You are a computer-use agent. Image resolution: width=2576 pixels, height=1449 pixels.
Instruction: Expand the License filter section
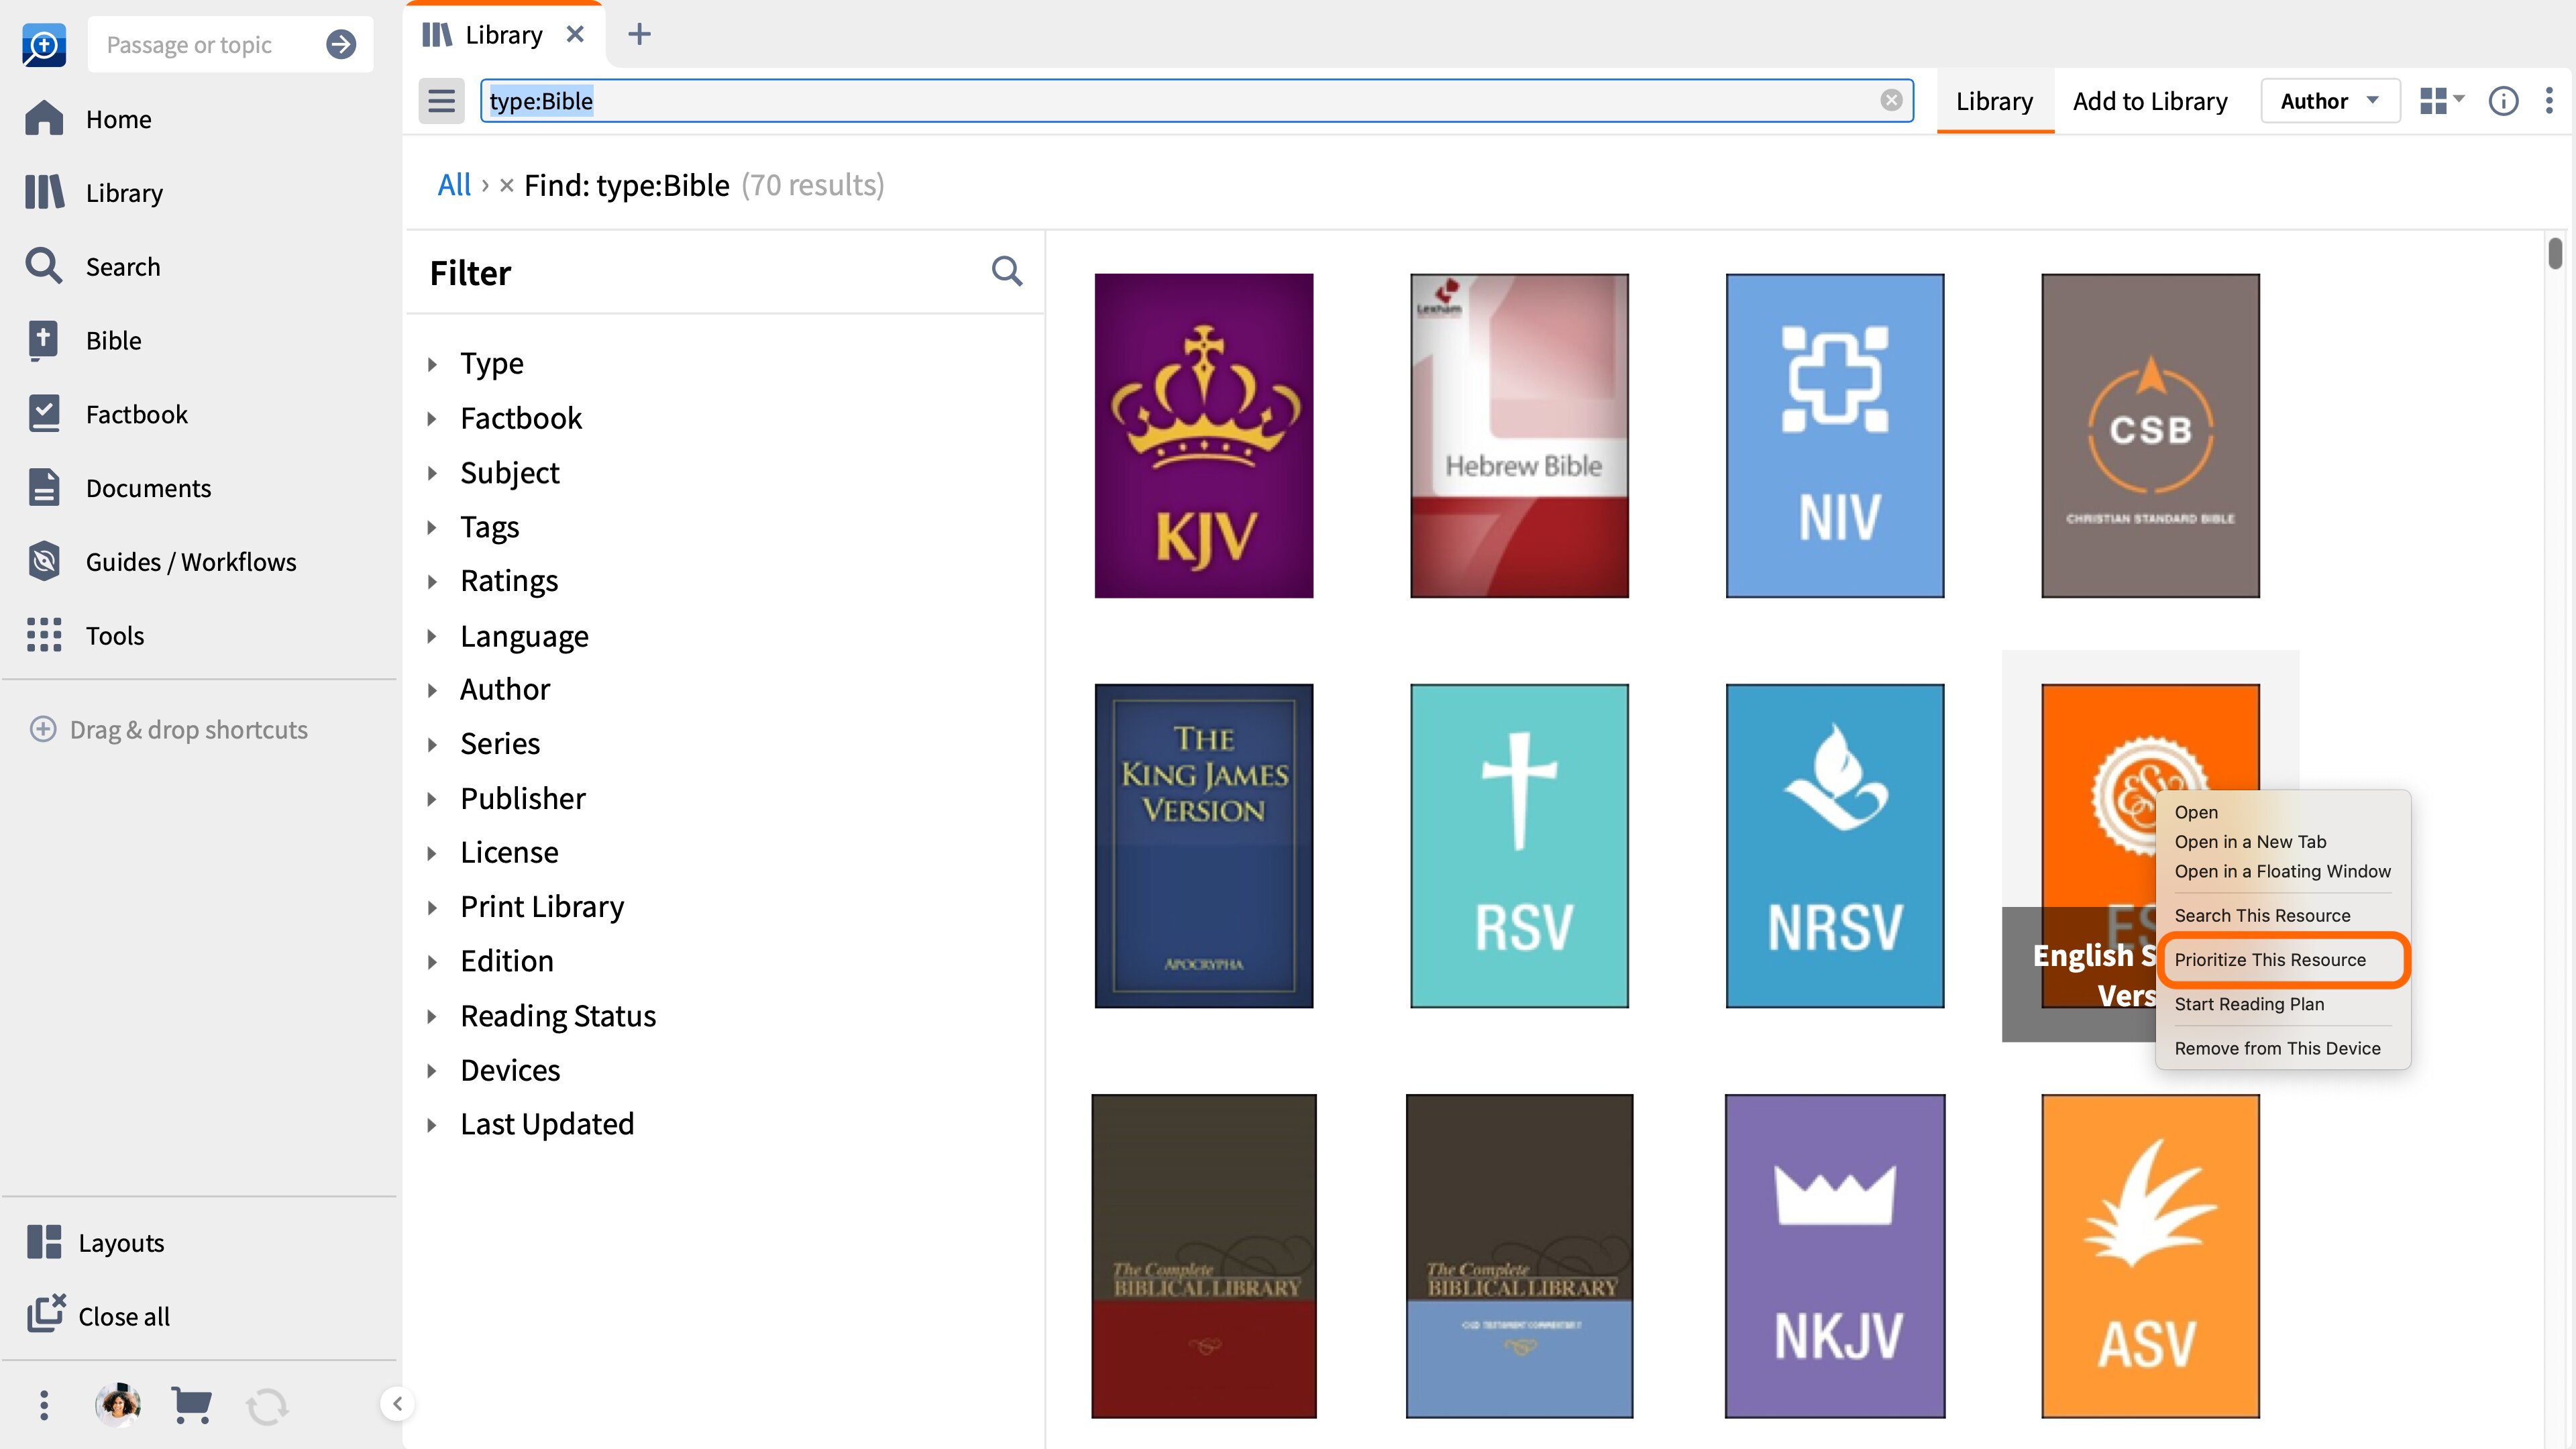tap(431, 853)
